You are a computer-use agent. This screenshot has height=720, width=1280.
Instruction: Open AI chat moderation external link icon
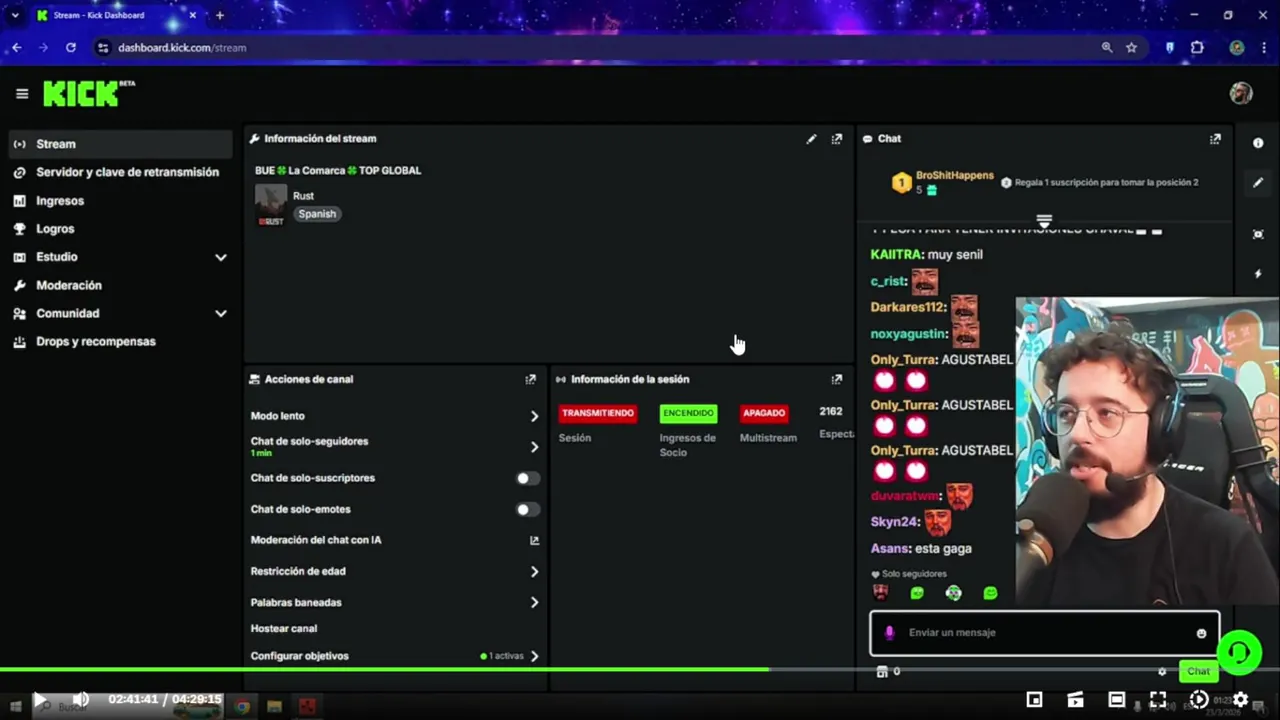pos(534,540)
